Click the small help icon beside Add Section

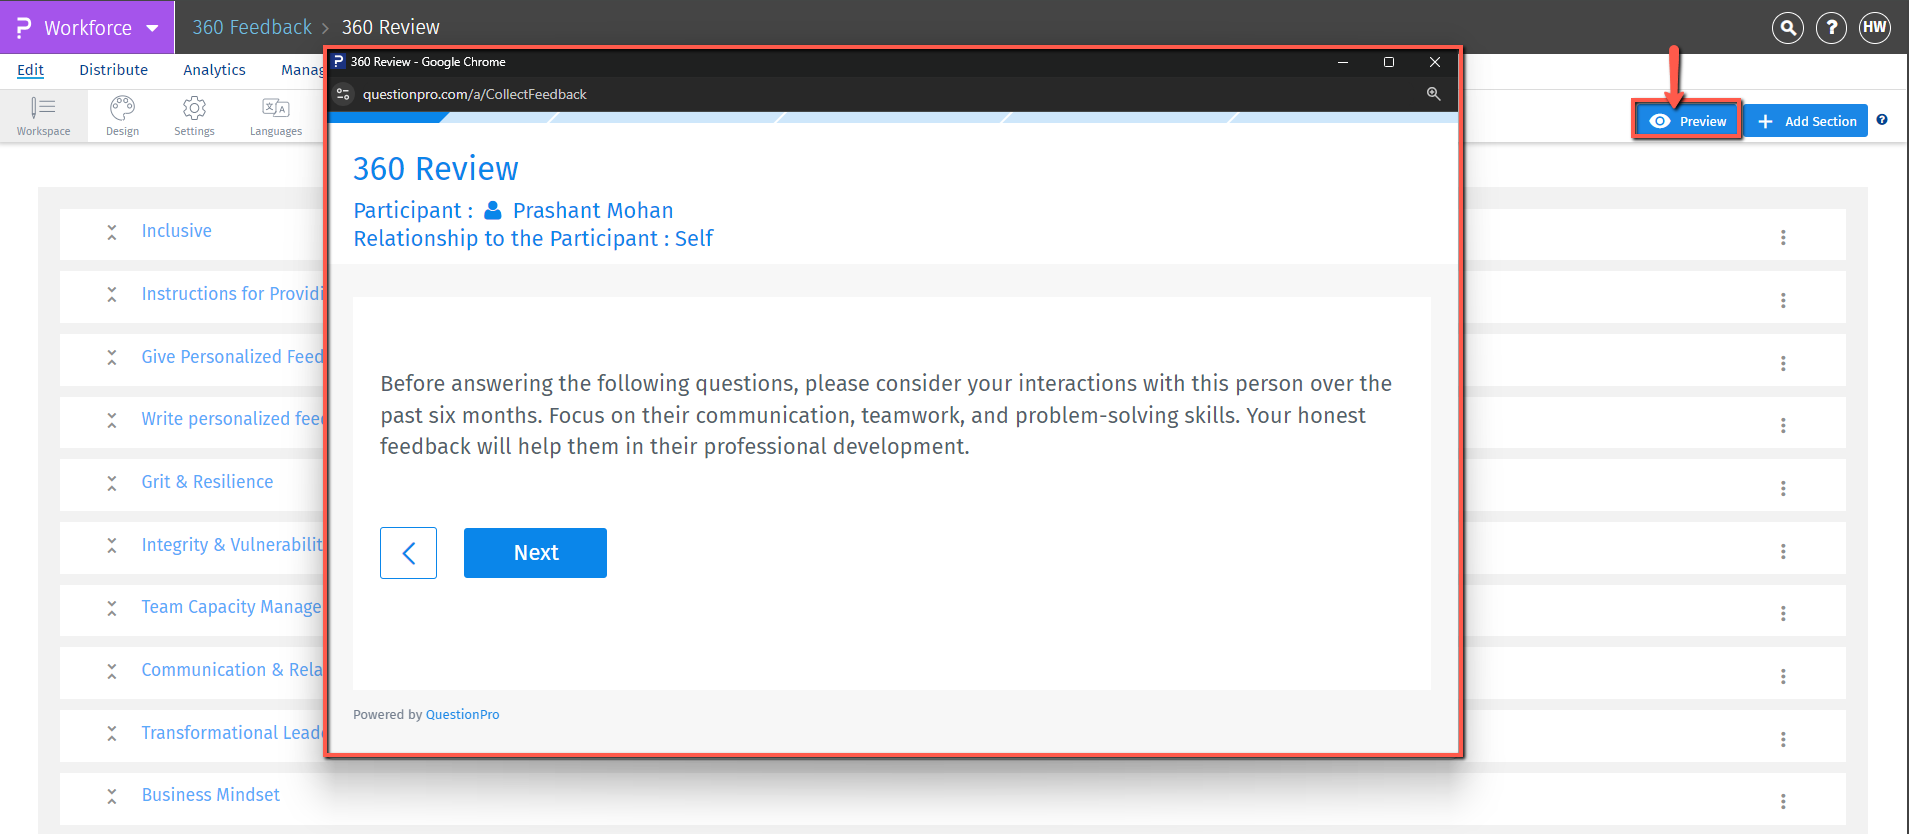point(1882,120)
